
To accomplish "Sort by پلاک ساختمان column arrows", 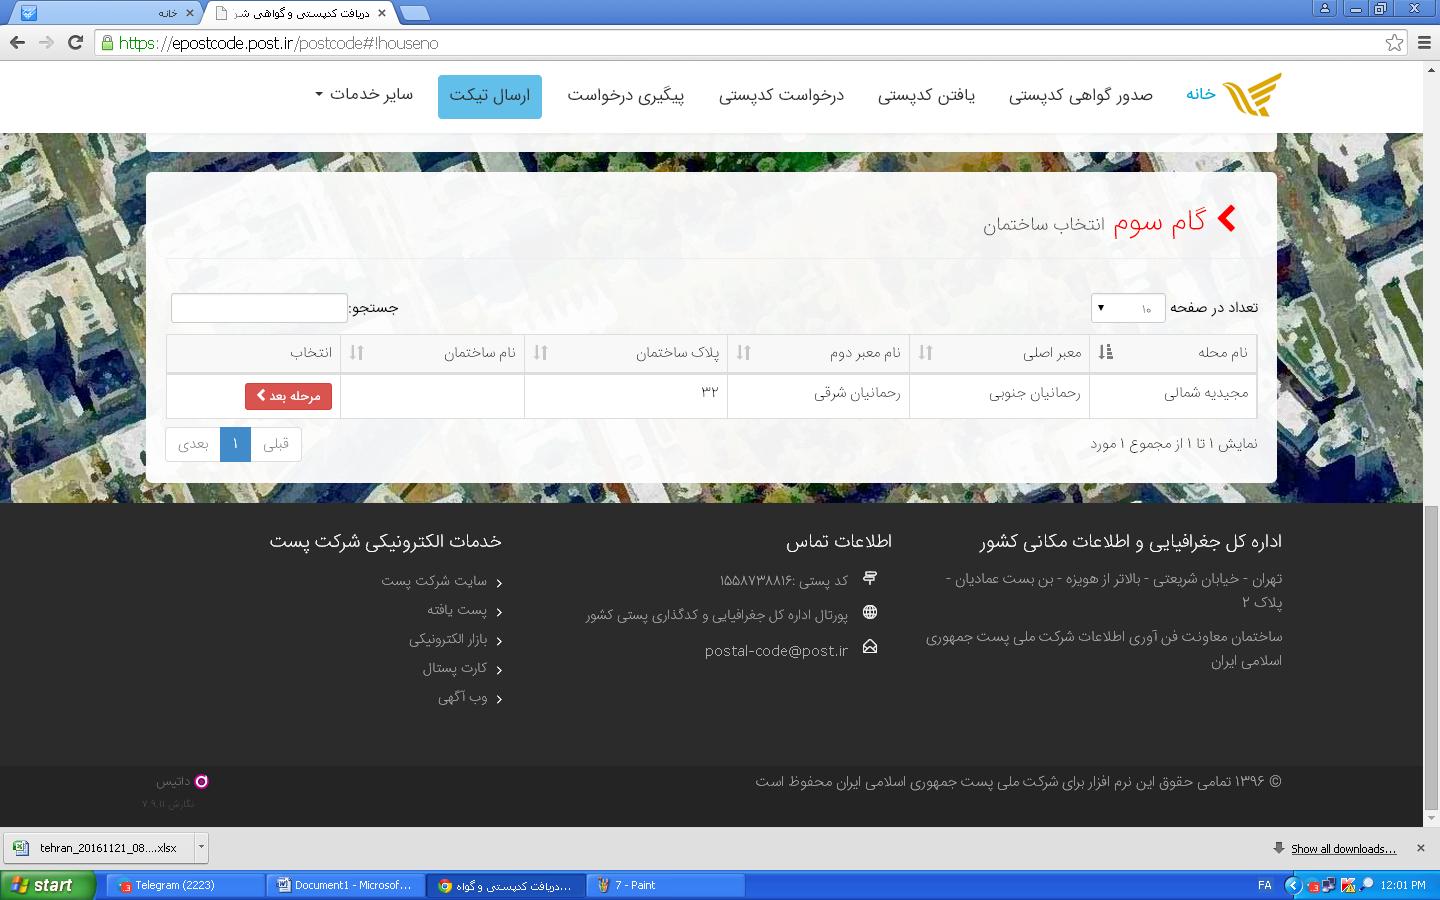I will 540,352.
